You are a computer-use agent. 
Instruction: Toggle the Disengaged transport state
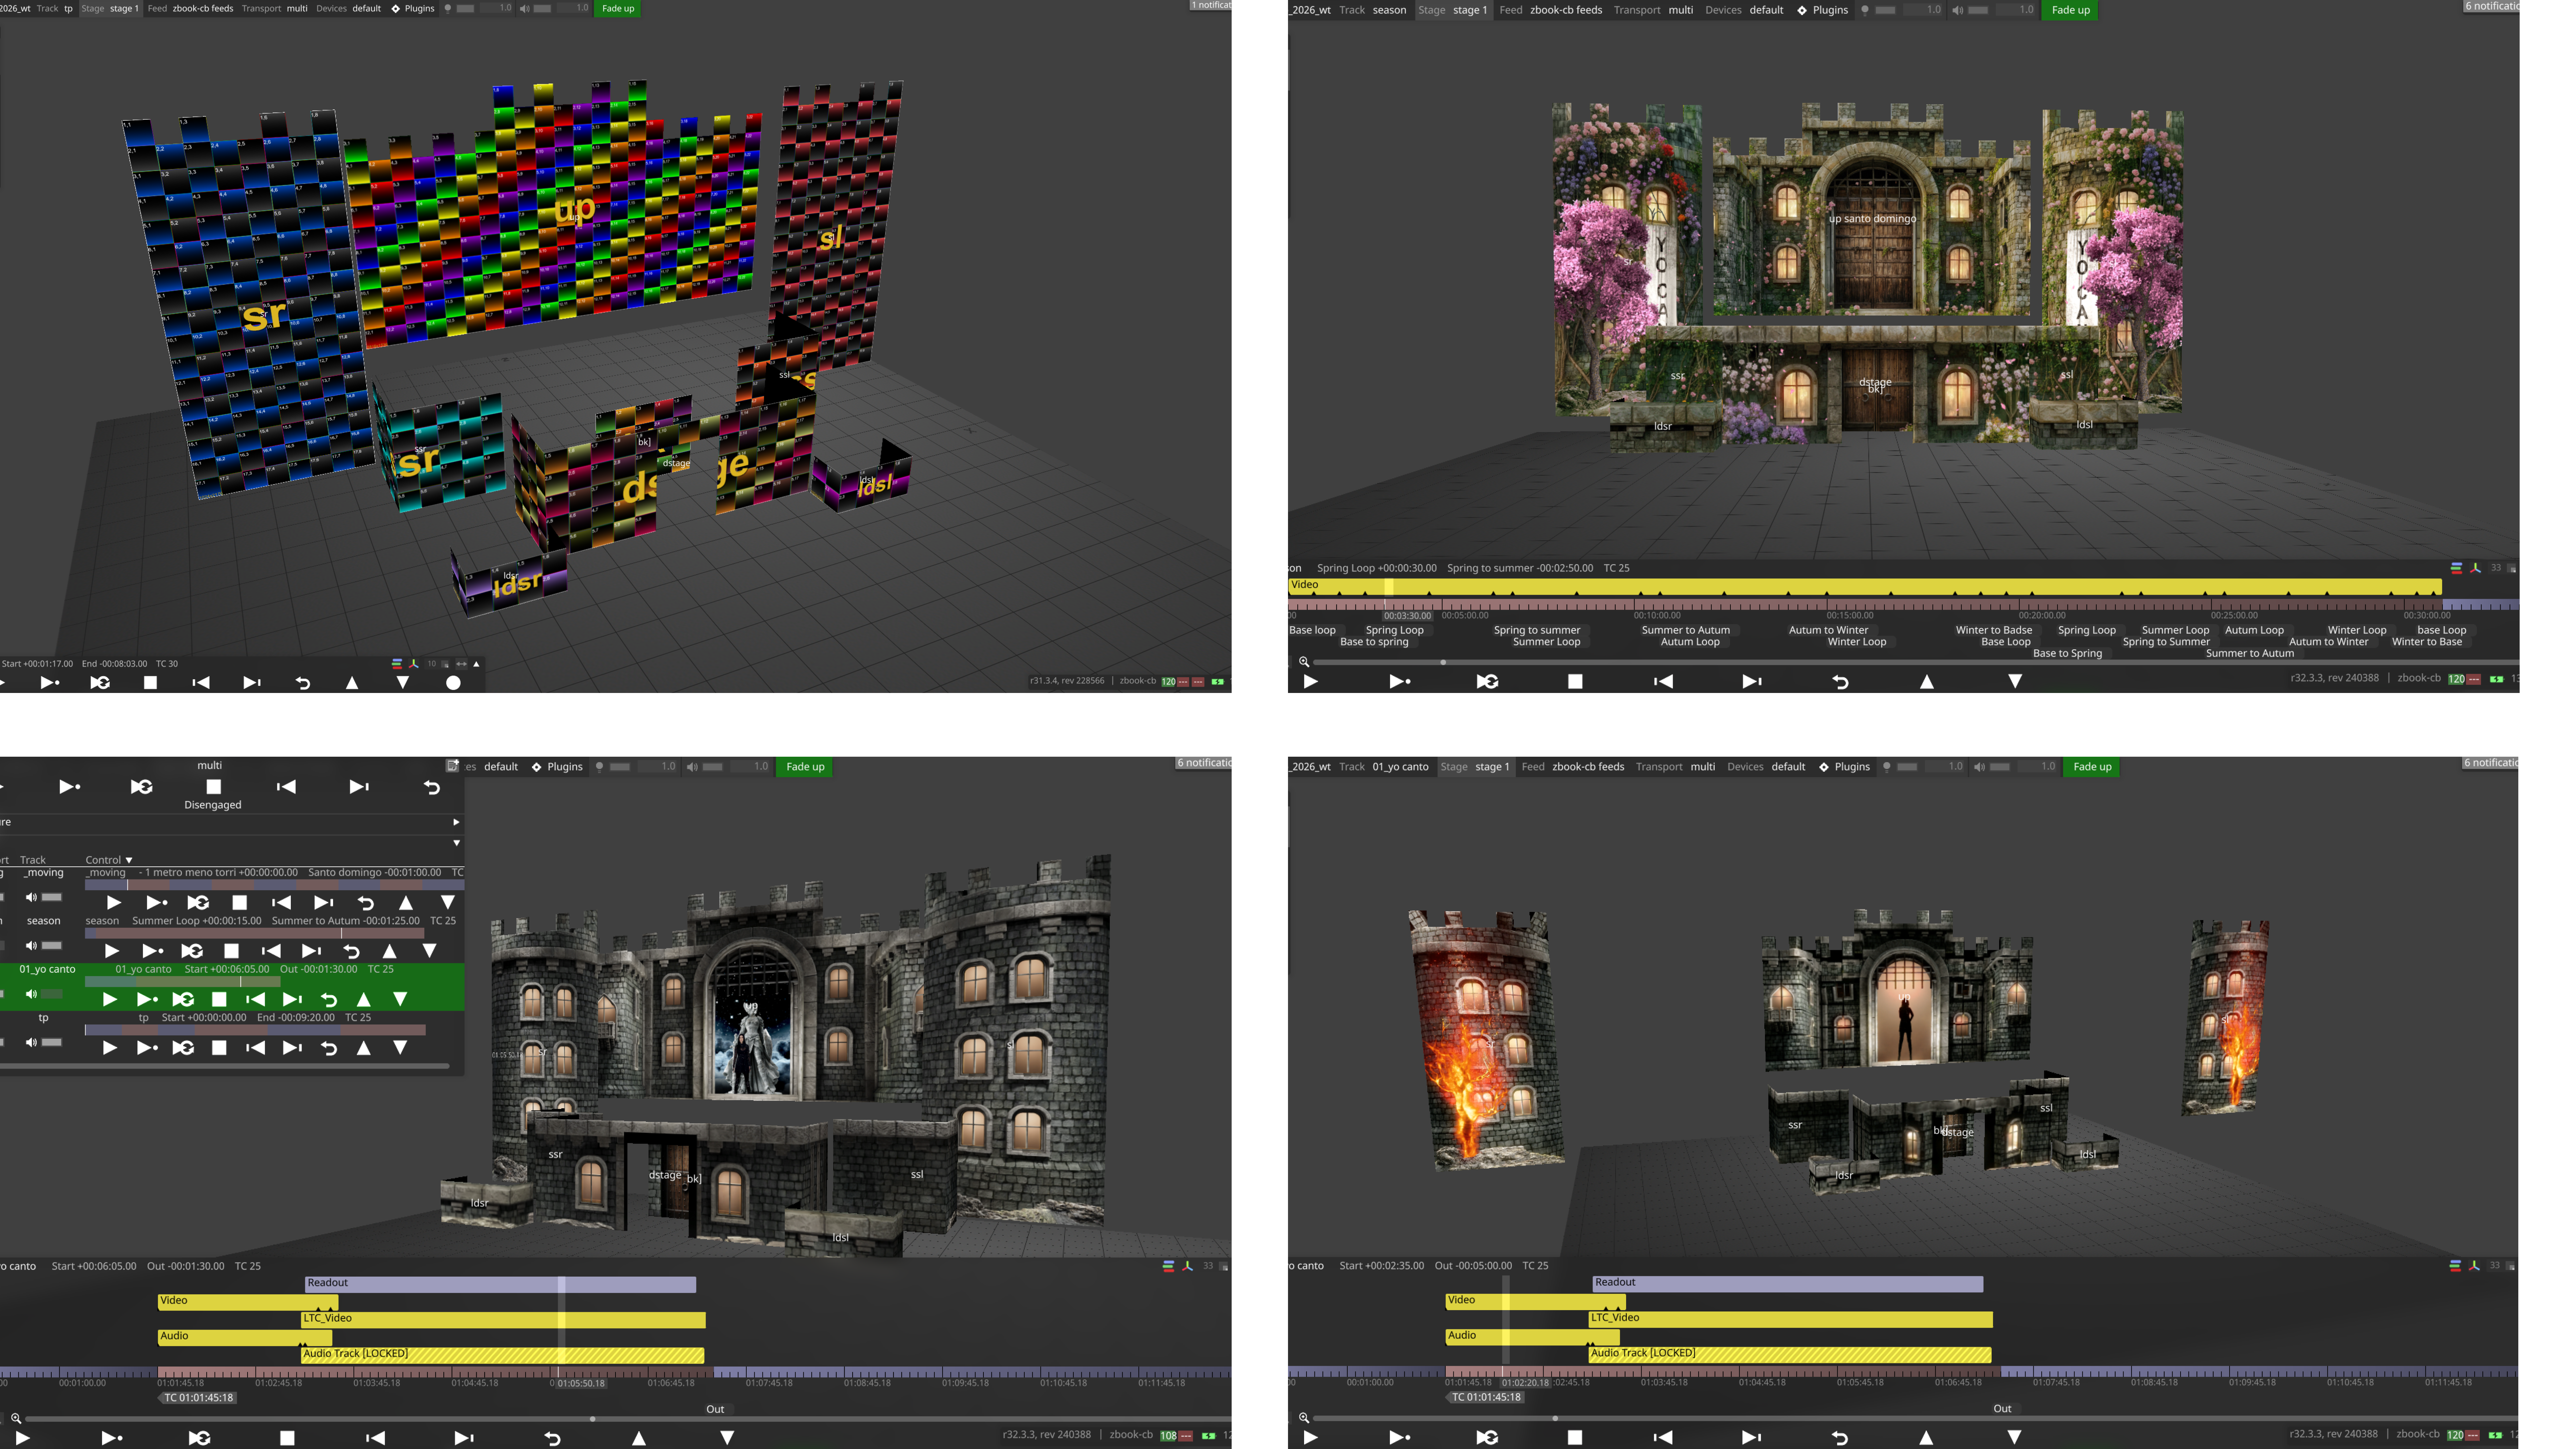coord(213,805)
